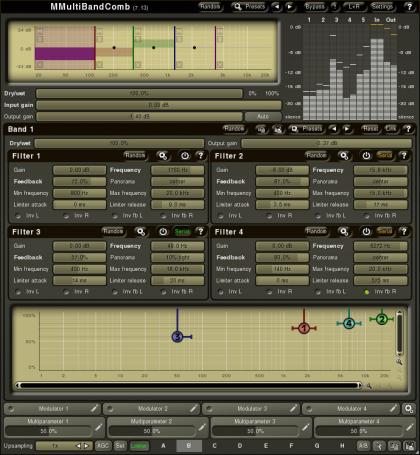Image resolution: width=420 pixels, height=455 pixels.
Task: Adjust the global Dry/wet slider
Action: point(139,94)
